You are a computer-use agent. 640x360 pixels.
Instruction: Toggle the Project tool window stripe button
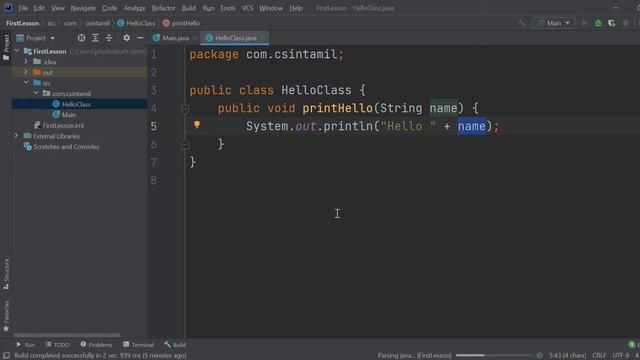[x=6, y=48]
